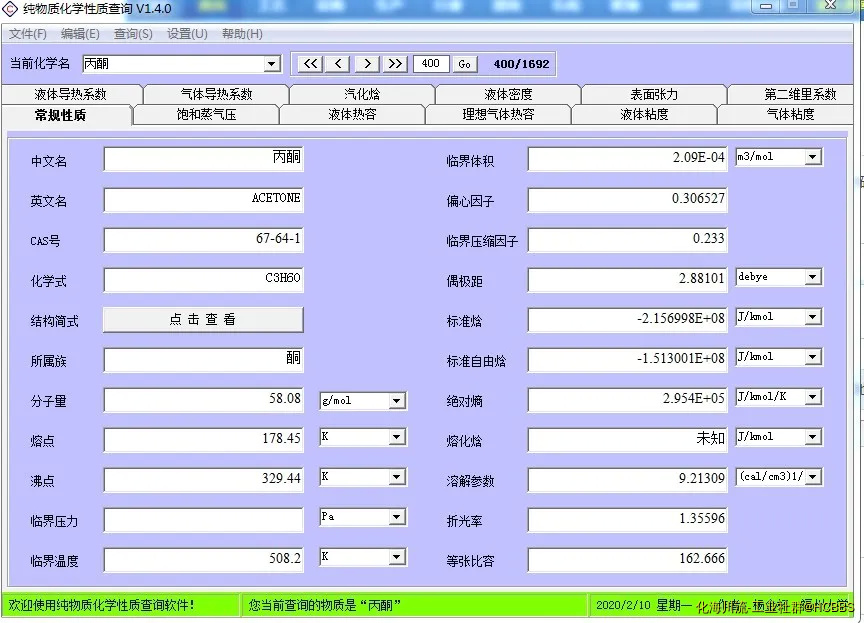Jump to the last record with >> button
This screenshot has height=623, width=864.
coord(395,64)
